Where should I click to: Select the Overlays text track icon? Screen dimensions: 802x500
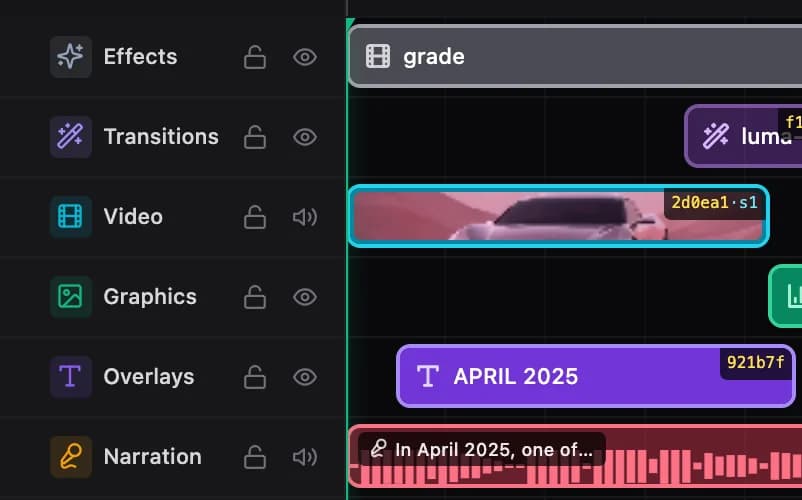[71, 377]
